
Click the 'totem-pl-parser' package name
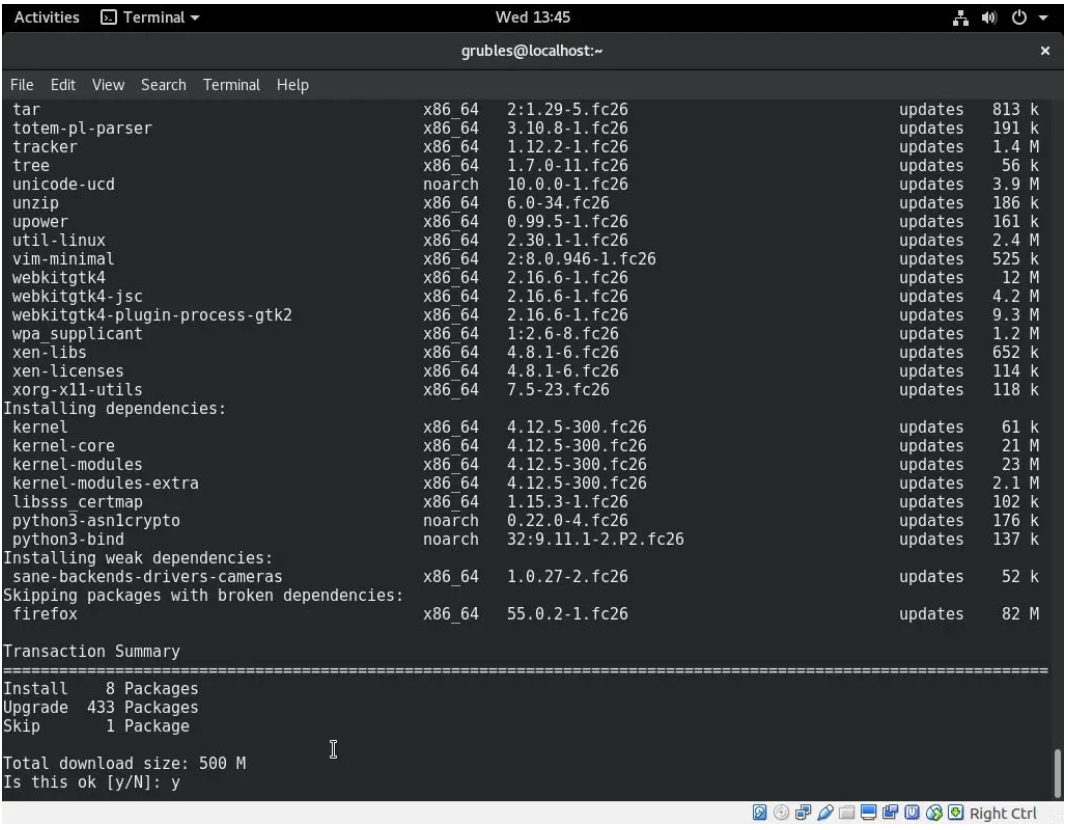82,128
